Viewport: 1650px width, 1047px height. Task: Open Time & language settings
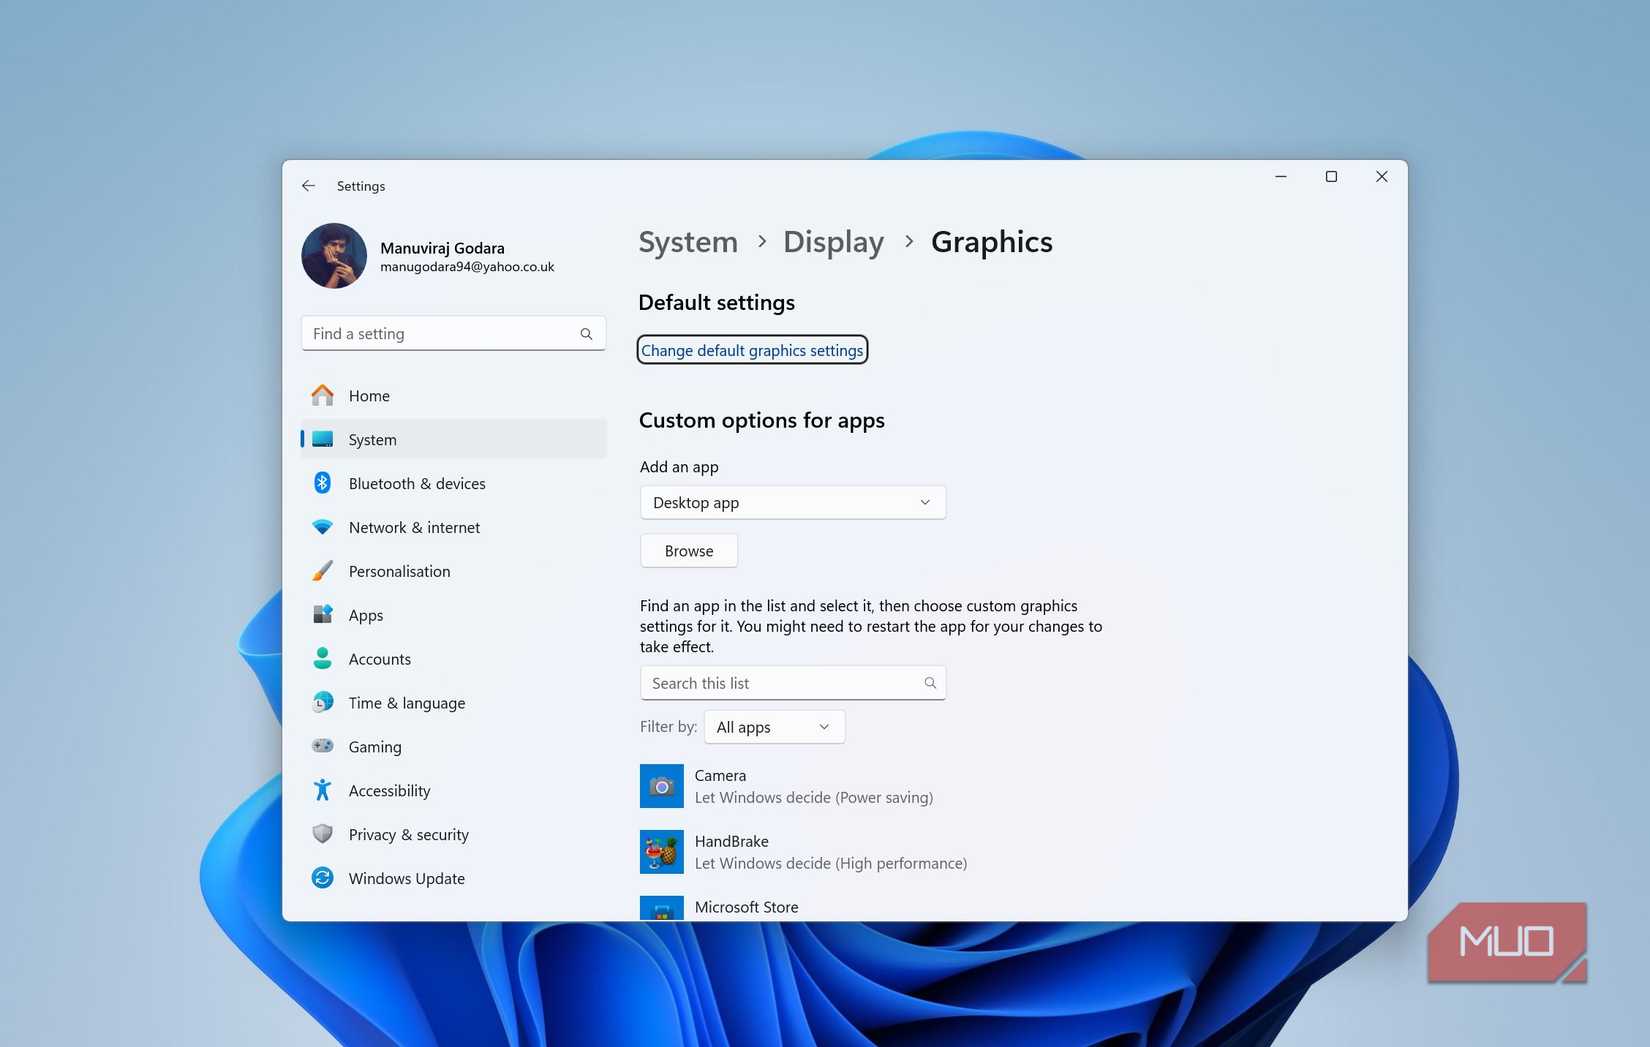tap(454, 702)
